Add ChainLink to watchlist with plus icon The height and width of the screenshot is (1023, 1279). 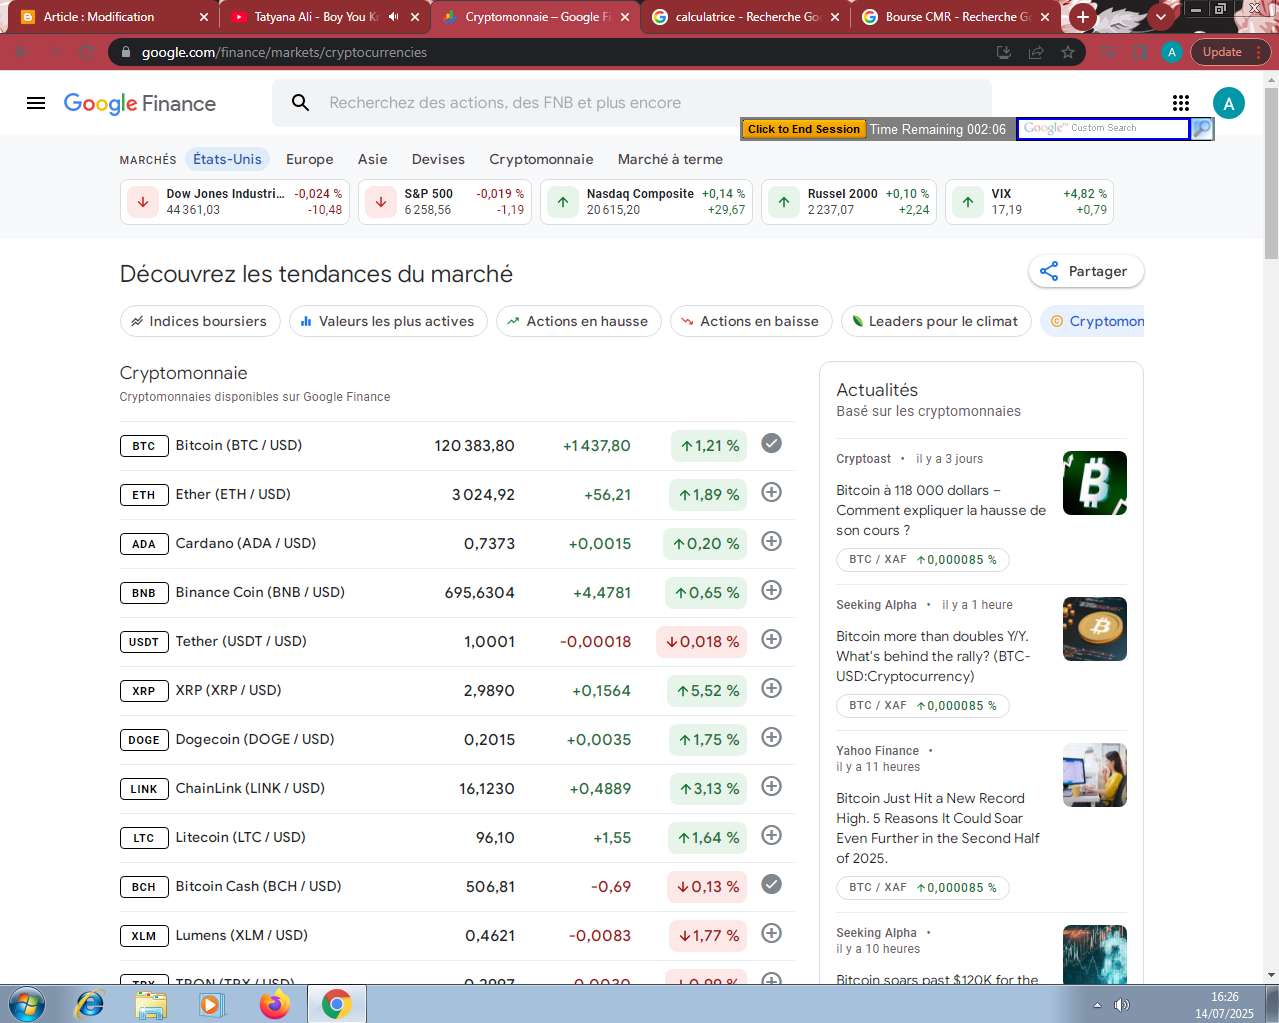(771, 786)
